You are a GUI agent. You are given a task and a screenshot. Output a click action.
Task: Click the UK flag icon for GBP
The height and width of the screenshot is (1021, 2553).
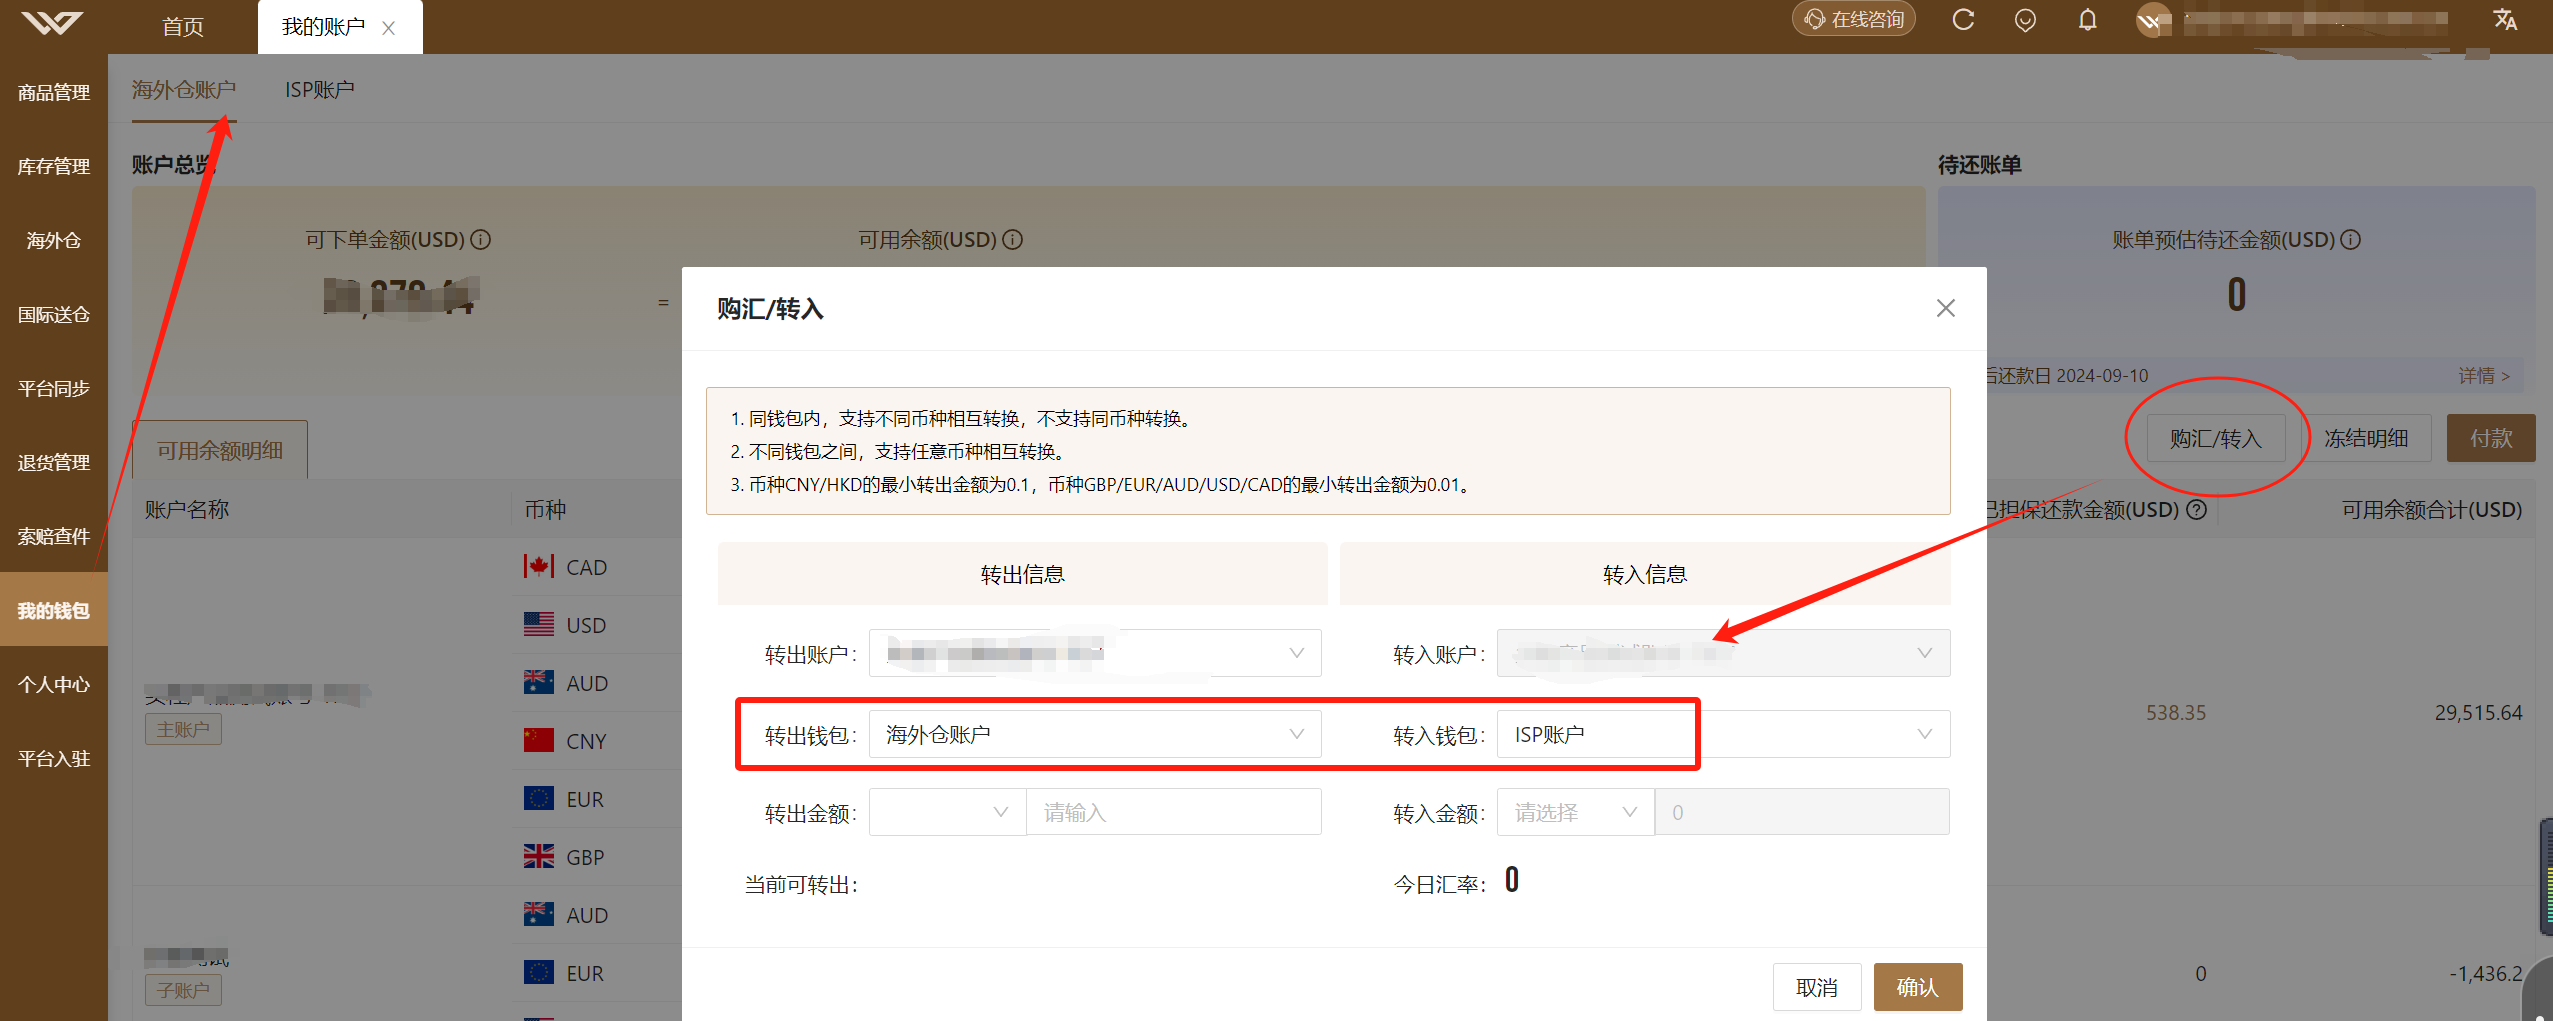click(539, 857)
